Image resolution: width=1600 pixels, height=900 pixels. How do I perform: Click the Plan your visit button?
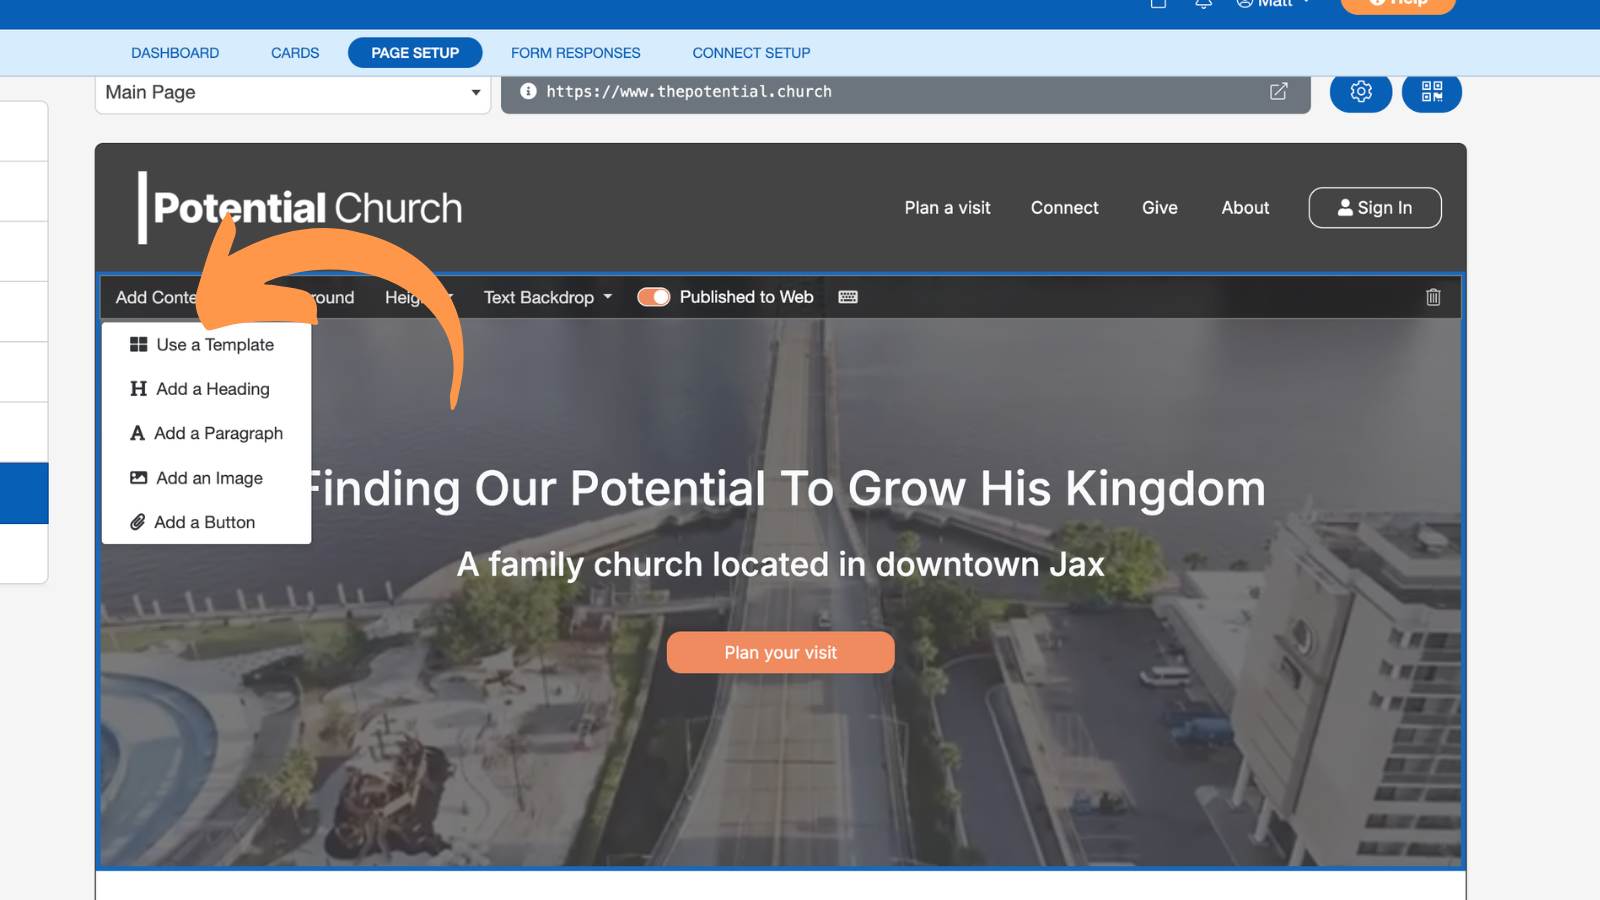(x=781, y=652)
